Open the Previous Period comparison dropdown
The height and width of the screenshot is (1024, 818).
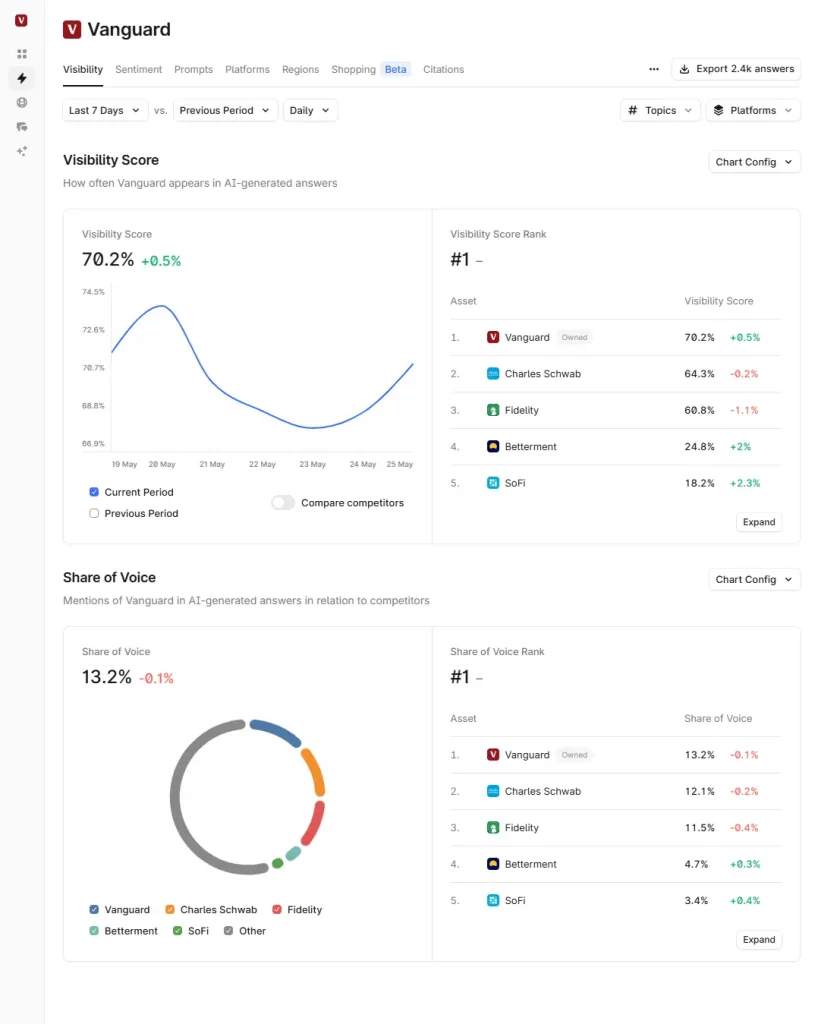point(225,110)
